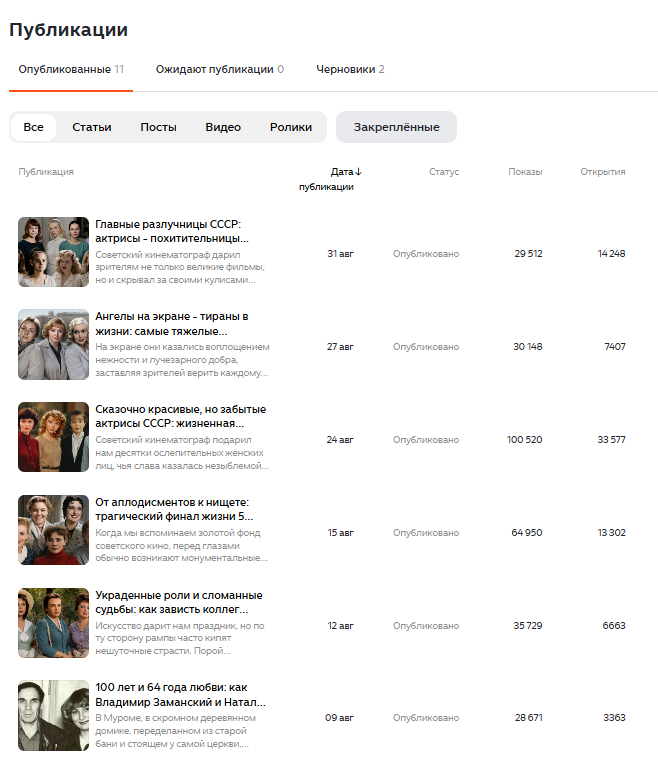The width and height of the screenshot is (658, 760).
Task: Open the Украденные роли article thumbnail
Action: click(54, 623)
